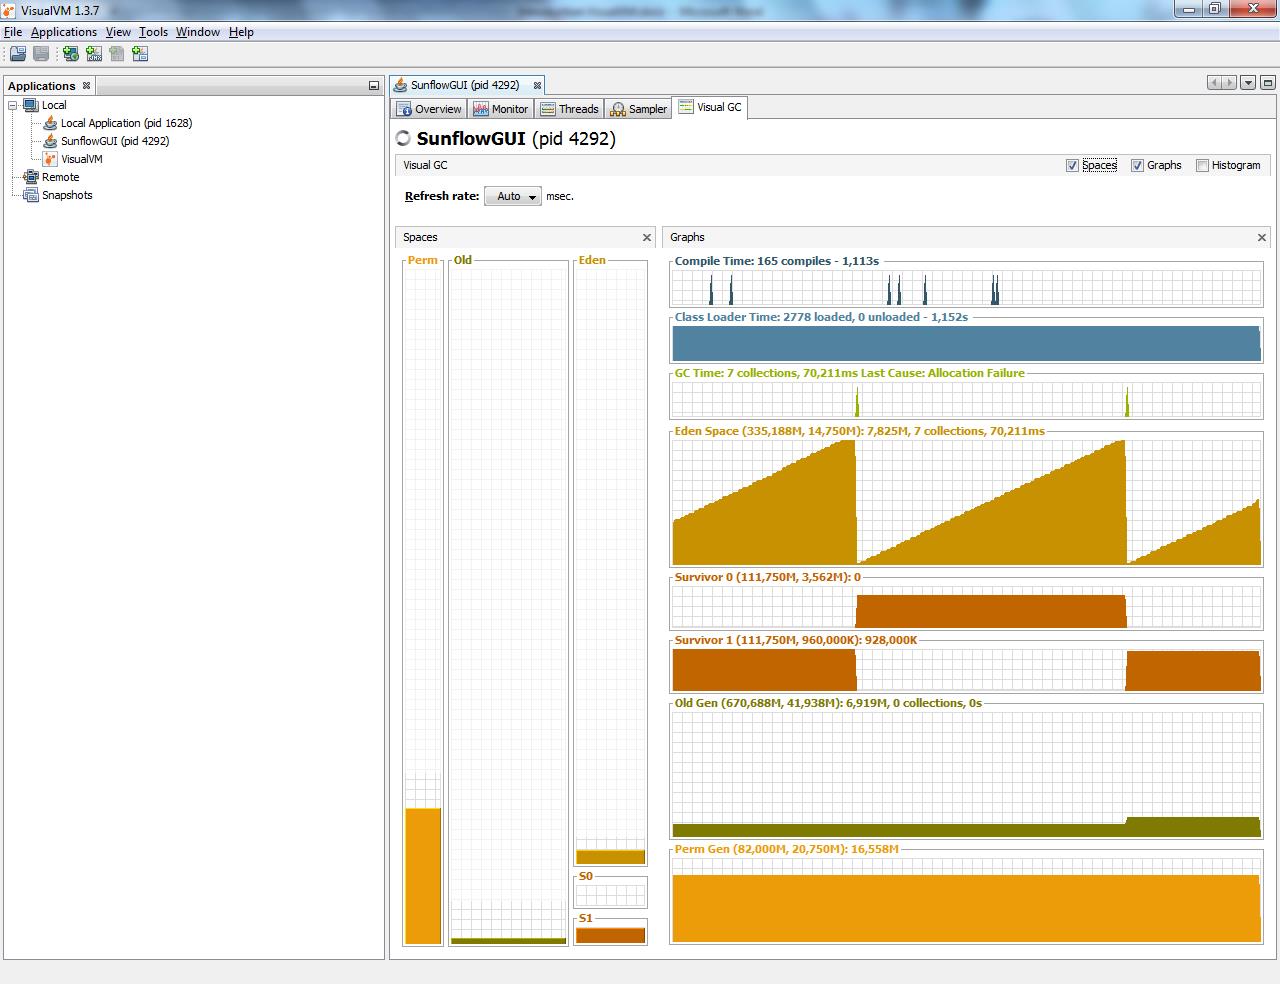Click the Java icon beside SunflowGUI tree node
1280x984 pixels.
click(50, 141)
